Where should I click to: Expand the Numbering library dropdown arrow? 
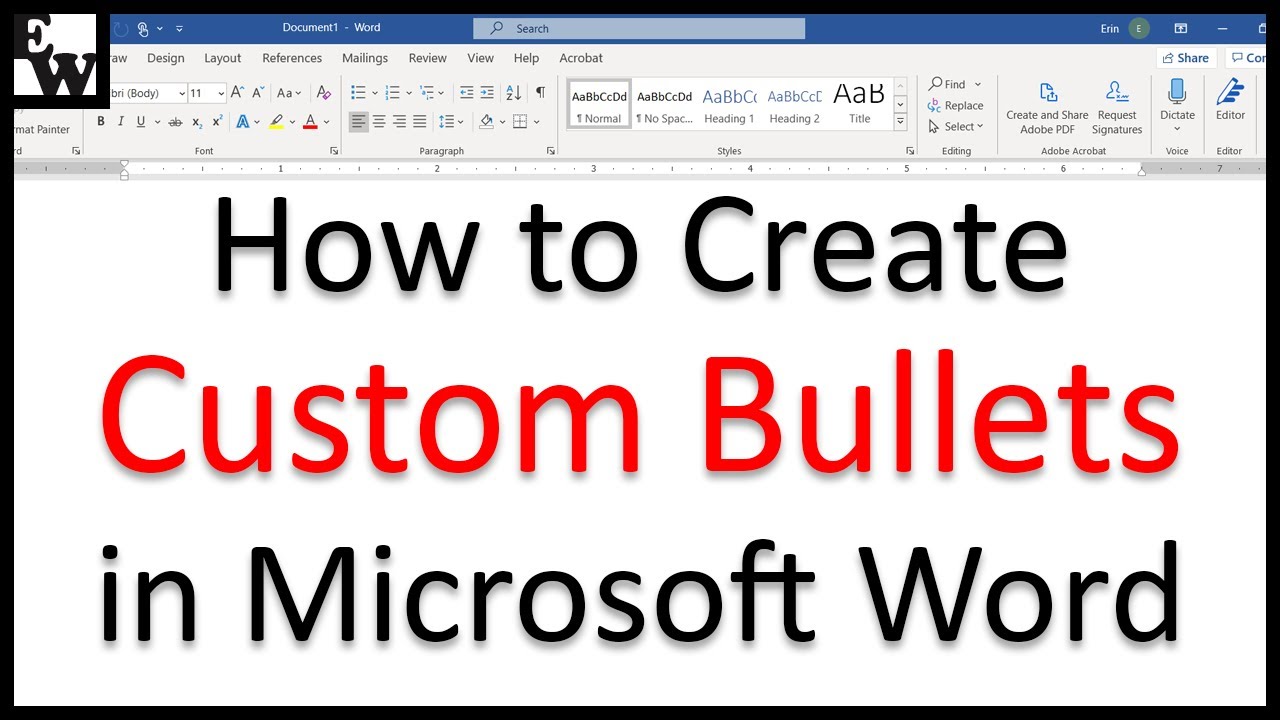point(408,93)
